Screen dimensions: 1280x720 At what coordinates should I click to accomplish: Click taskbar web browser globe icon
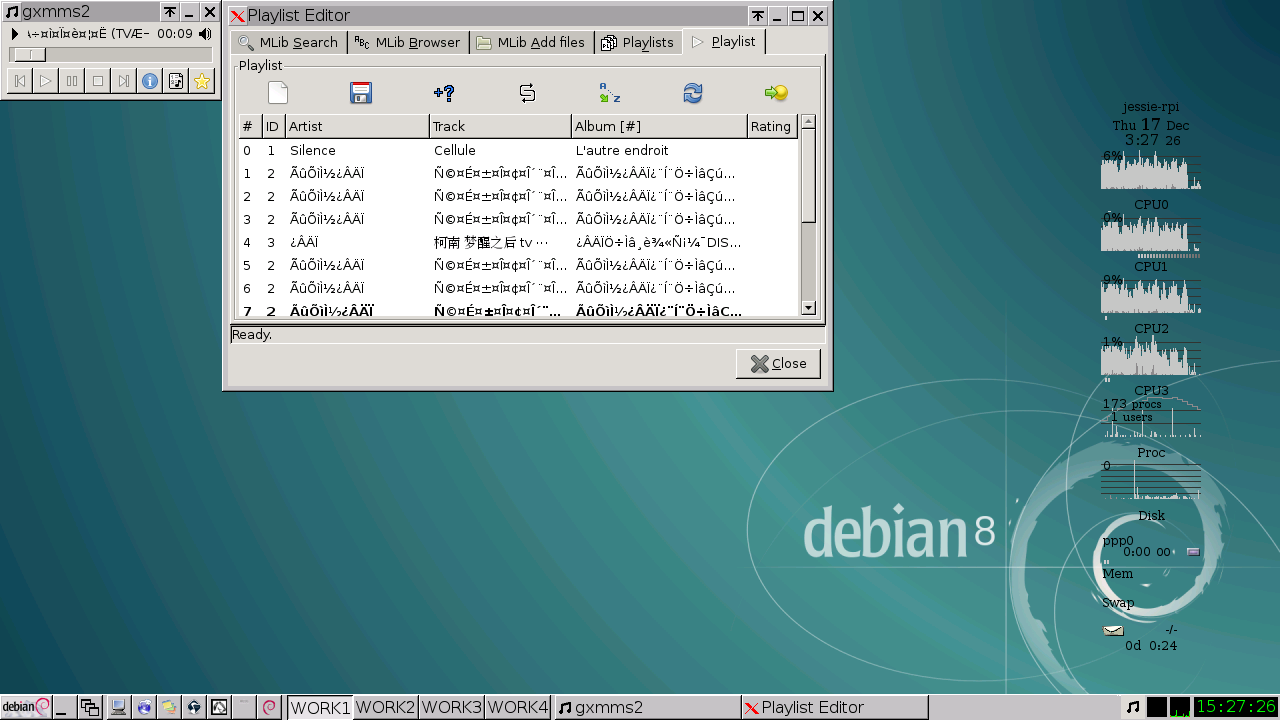tap(145, 707)
